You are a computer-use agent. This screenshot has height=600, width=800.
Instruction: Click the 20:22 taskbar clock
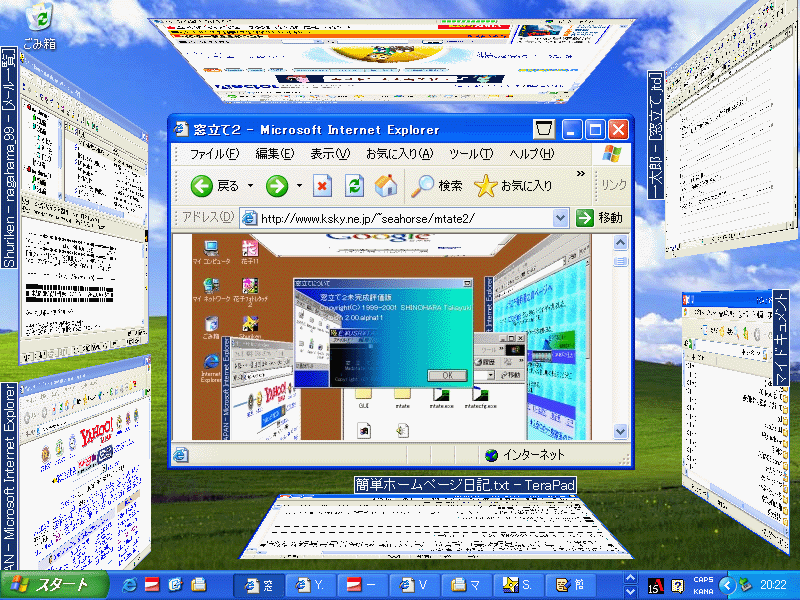(773, 585)
